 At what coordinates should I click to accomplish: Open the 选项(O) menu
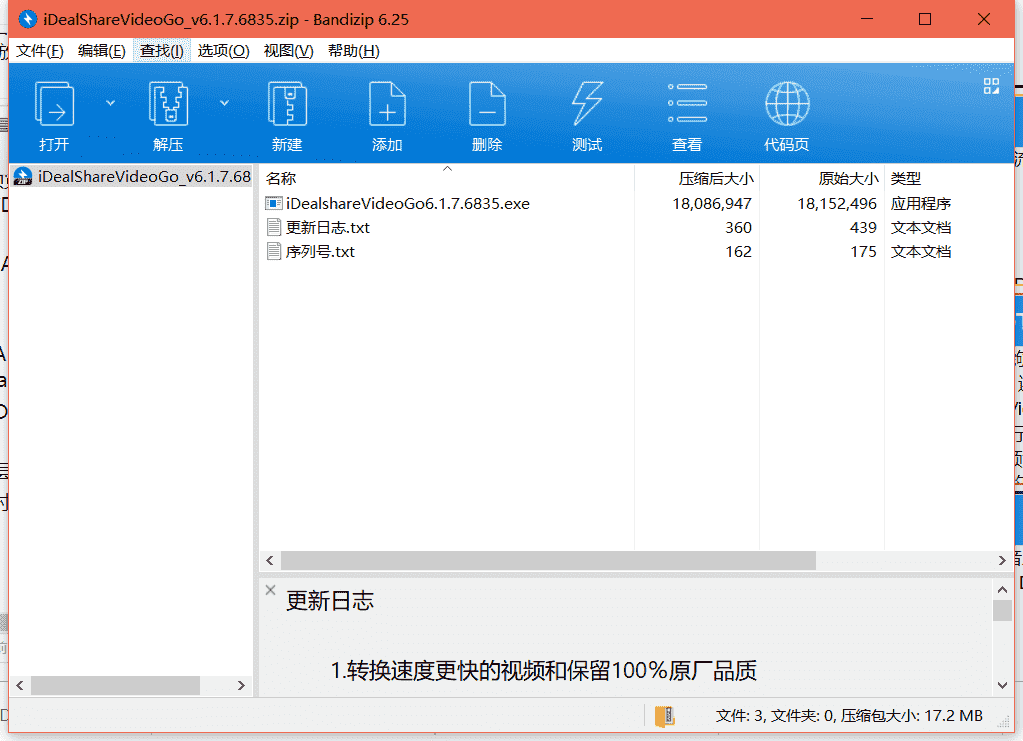point(223,51)
